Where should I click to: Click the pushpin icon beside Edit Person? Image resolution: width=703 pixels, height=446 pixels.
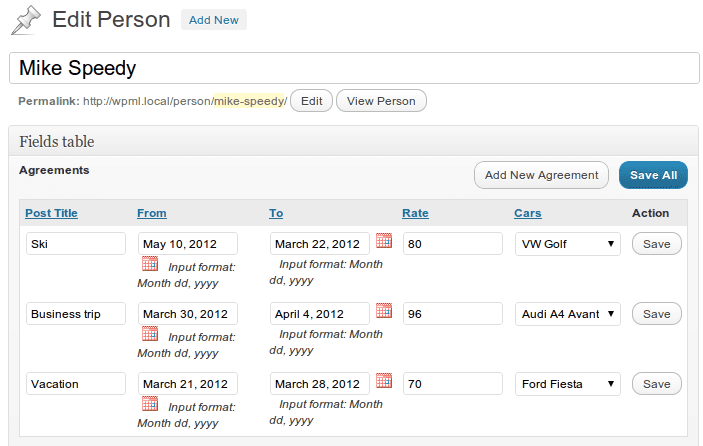click(x=26, y=20)
